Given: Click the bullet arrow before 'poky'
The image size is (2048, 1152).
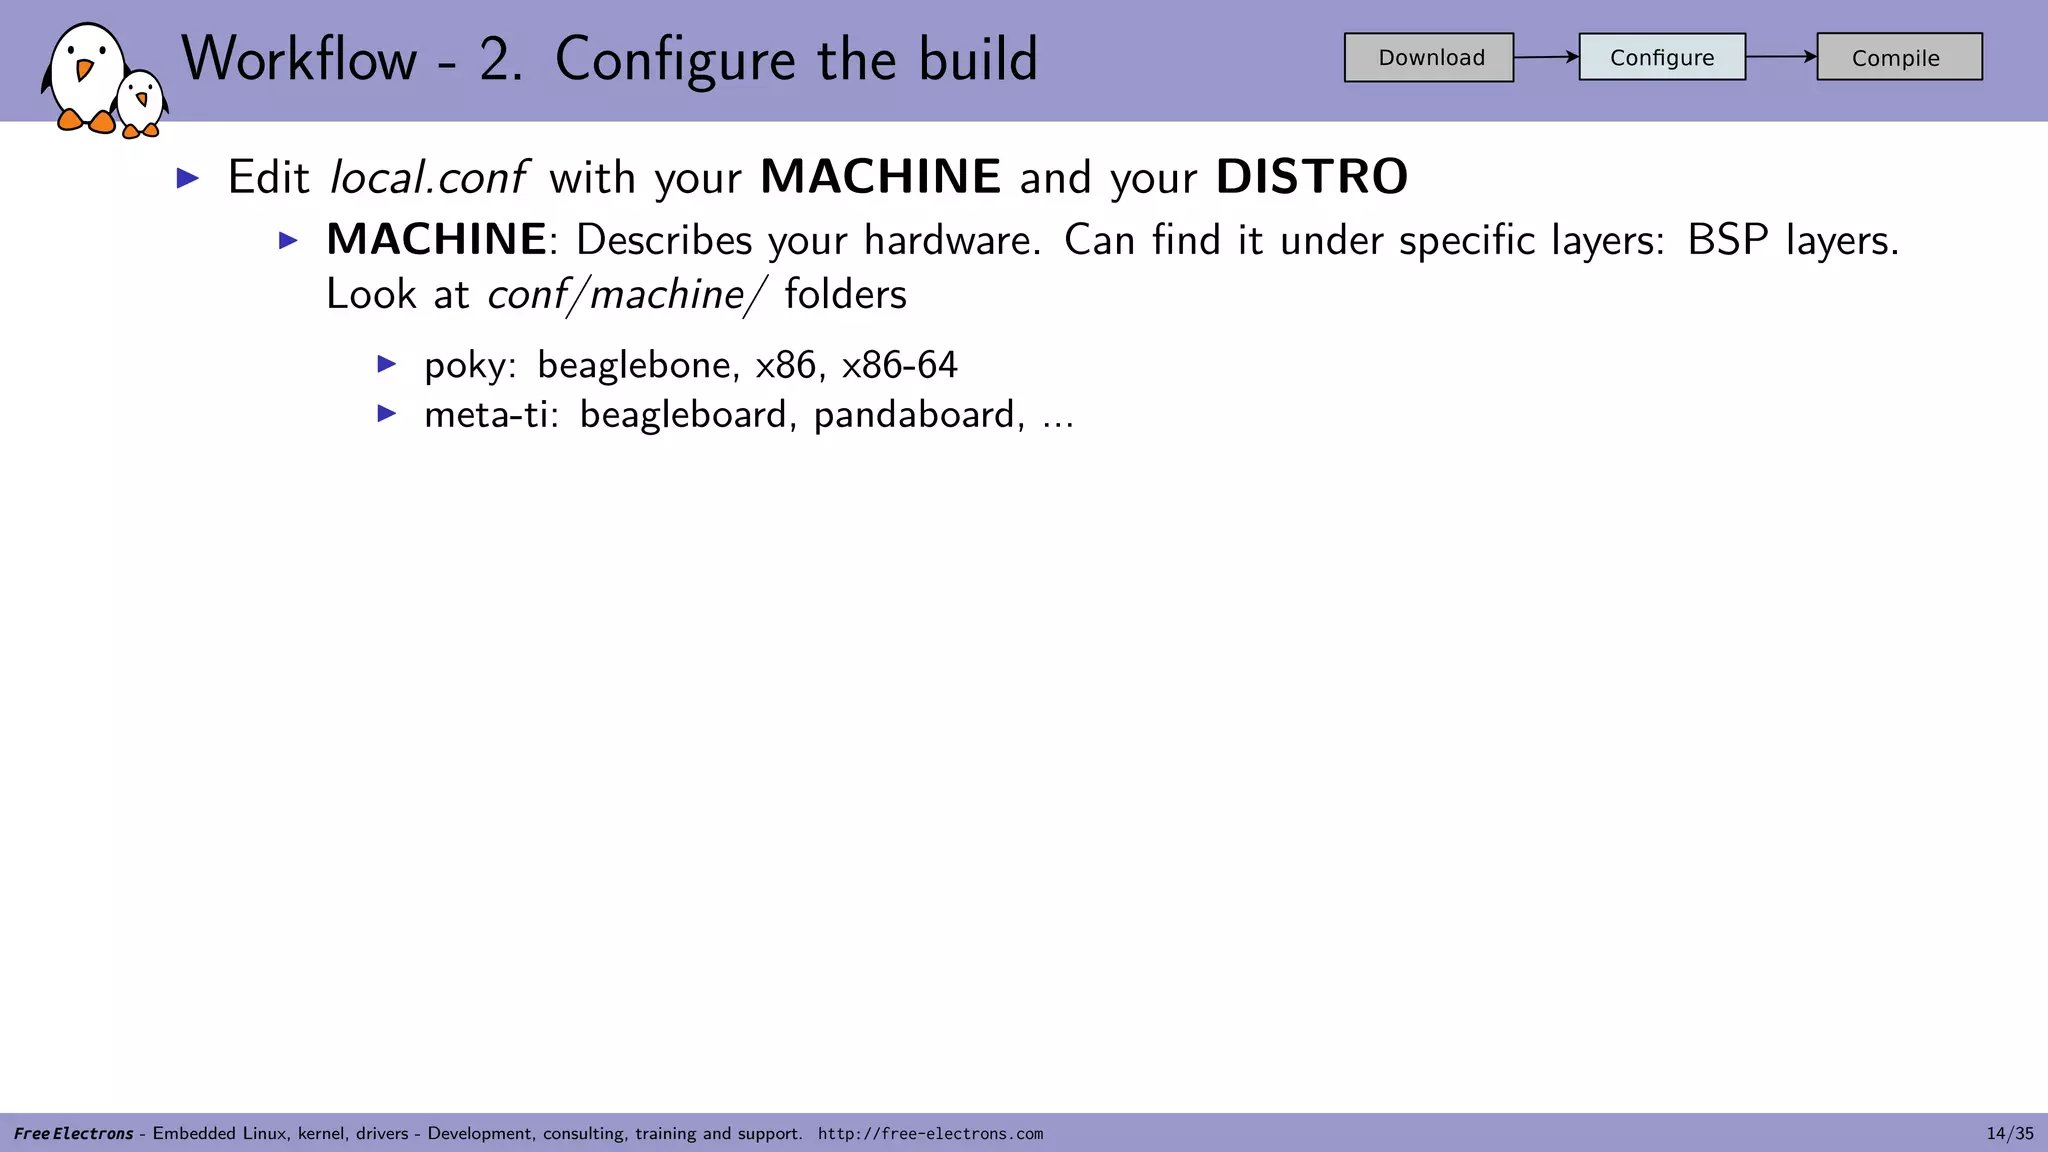Looking at the screenshot, I should tap(387, 364).
